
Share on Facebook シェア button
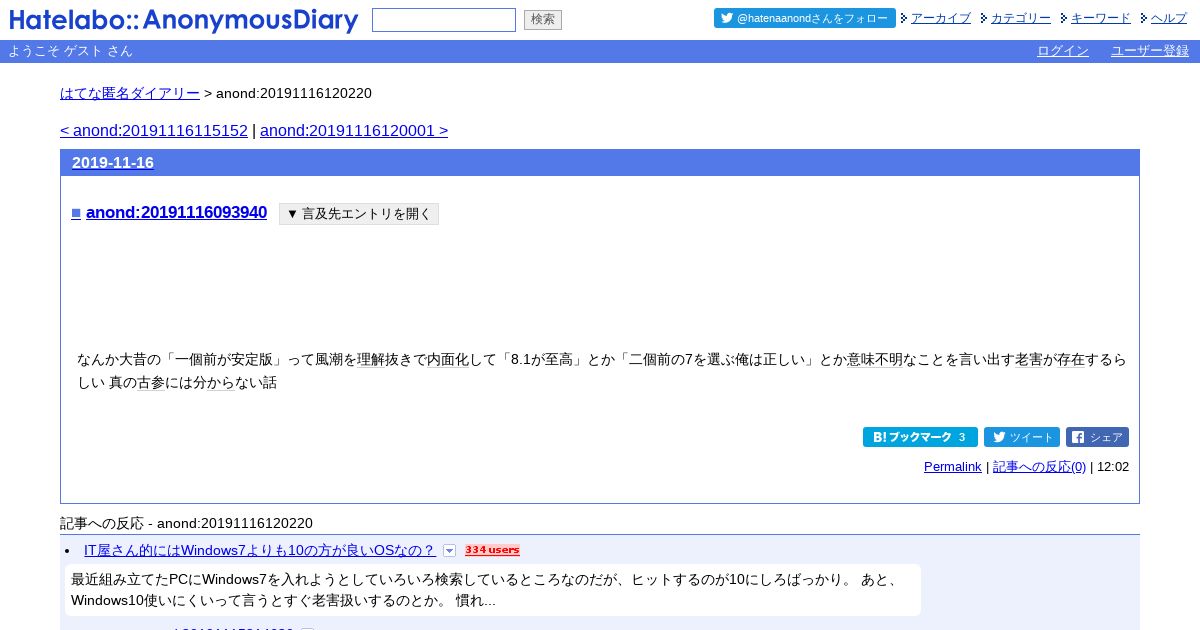coord(1097,437)
